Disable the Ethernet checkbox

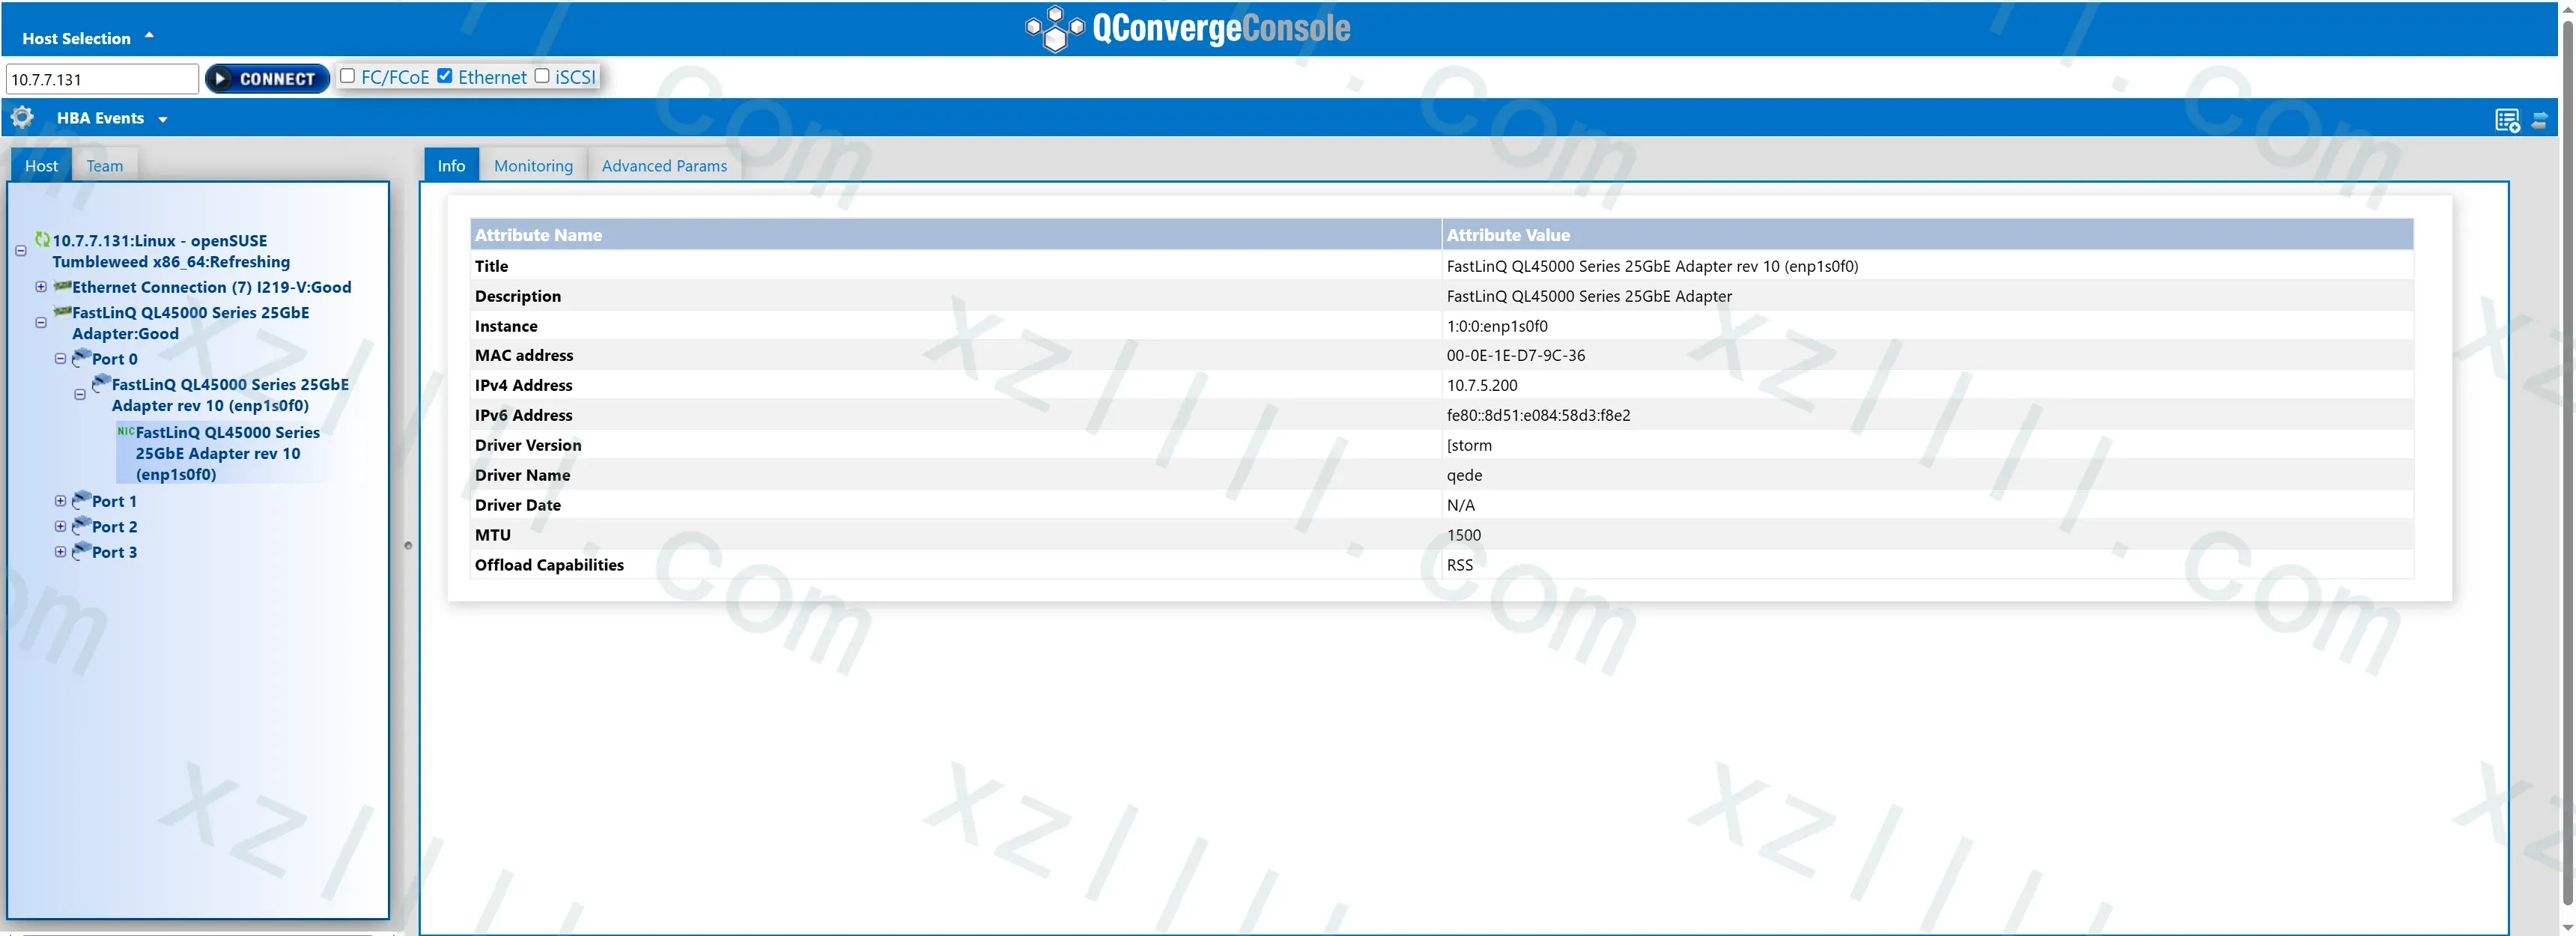pyautogui.click(x=445, y=75)
